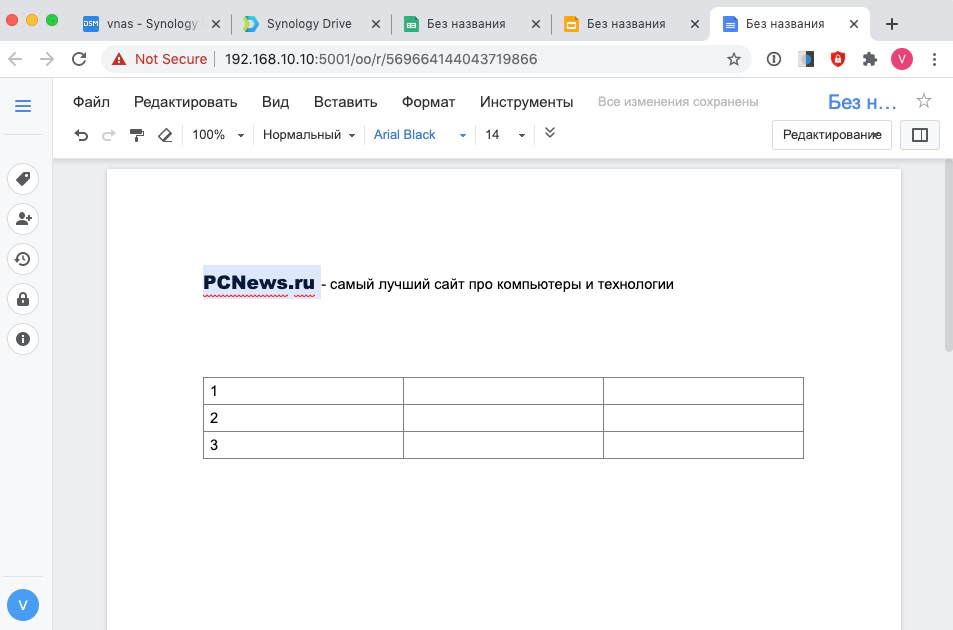Click the tag label icon in sidebar
This screenshot has height=630, width=953.
pos(23,179)
